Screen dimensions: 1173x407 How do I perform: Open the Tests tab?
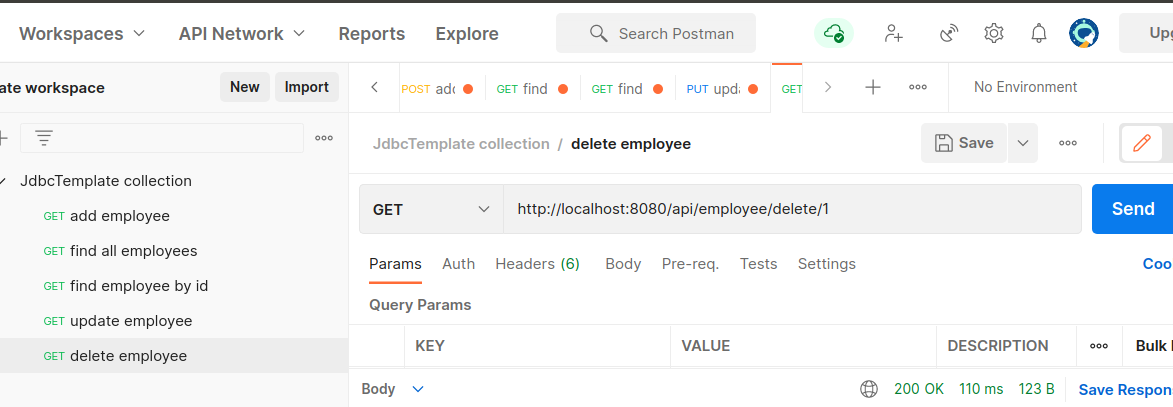click(759, 264)
